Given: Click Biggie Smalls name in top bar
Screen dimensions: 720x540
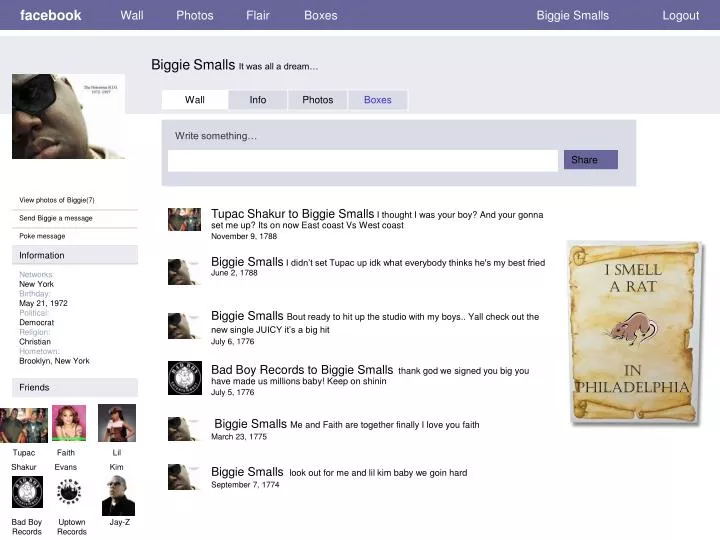Looking at the screenshot, I should pos(573,15).
